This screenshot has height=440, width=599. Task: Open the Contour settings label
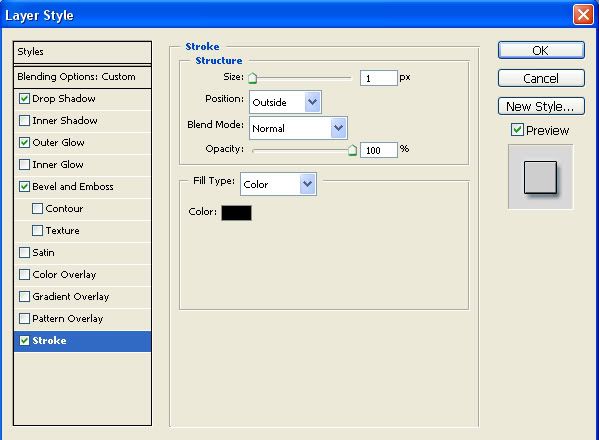64,209
